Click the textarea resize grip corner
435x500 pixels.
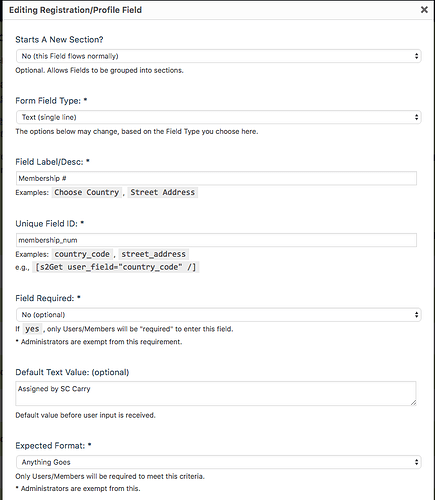point(413,403)
